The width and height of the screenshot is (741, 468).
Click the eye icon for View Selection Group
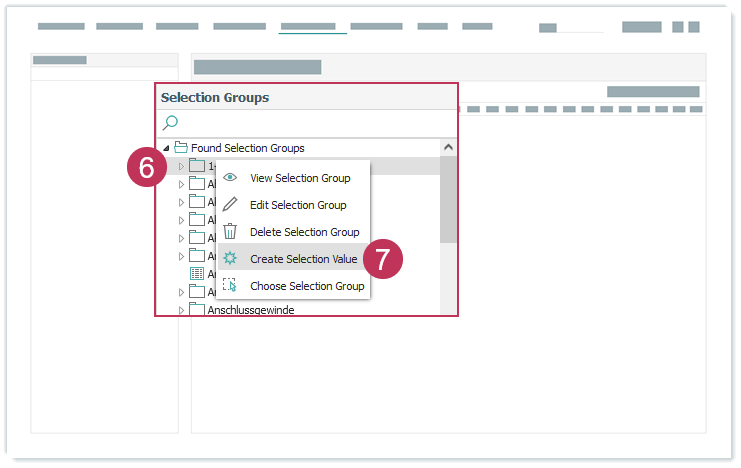230,178
